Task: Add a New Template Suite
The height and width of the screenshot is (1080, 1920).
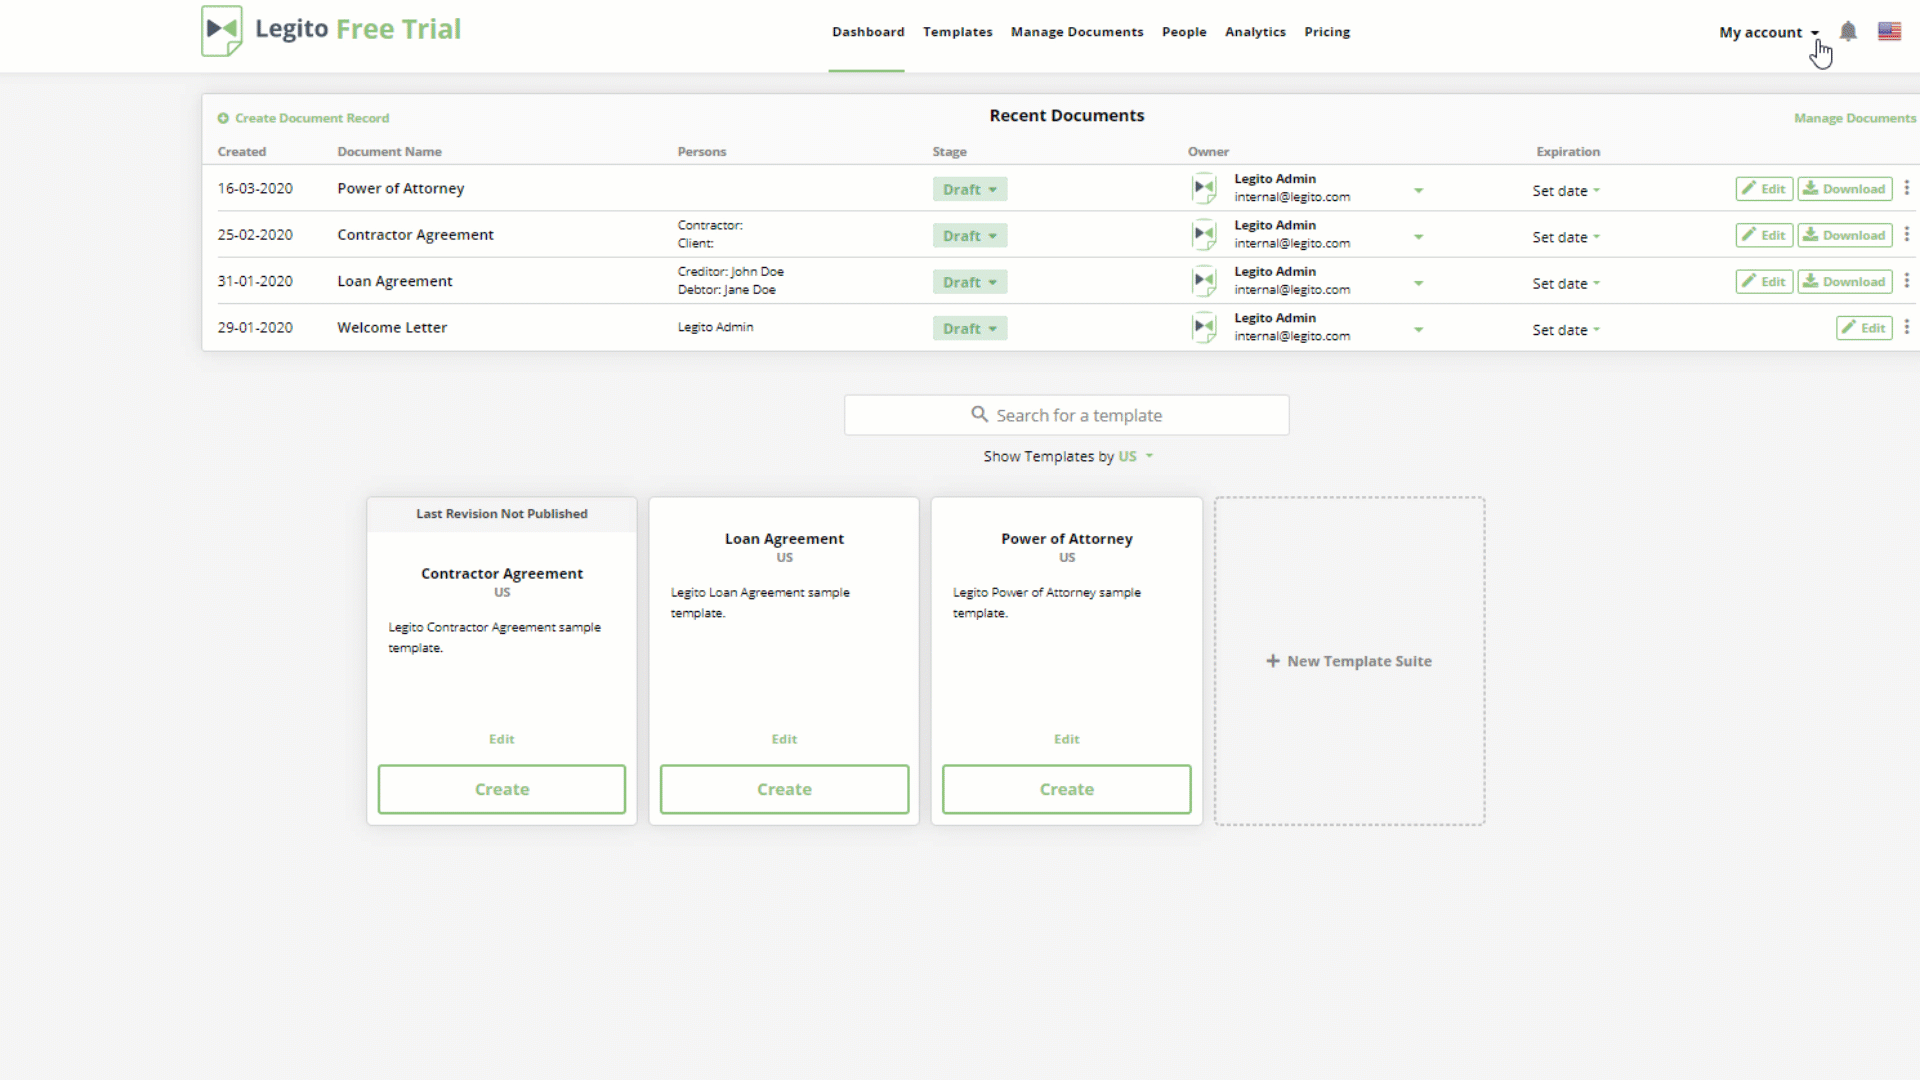Action: pos(1349,661)
